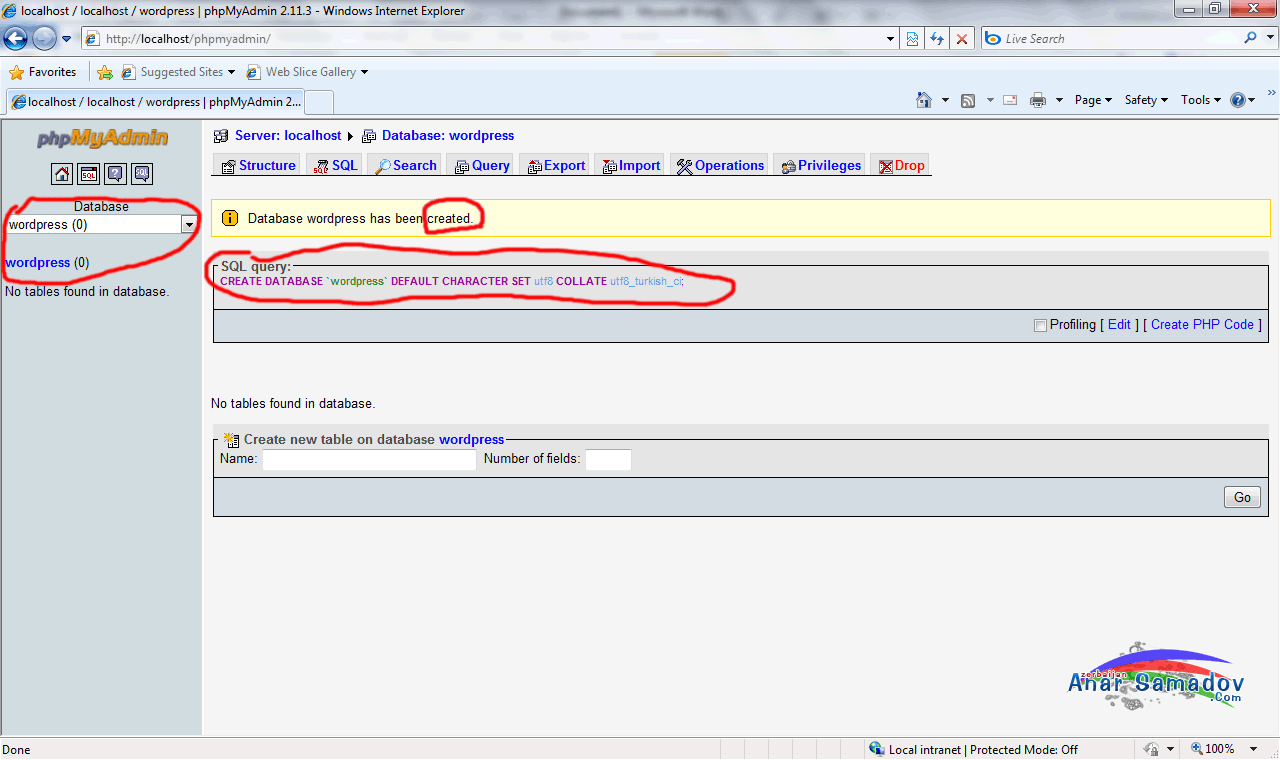
Task: Refresh the page with the Refresh icon
Action: pos(937,39)
